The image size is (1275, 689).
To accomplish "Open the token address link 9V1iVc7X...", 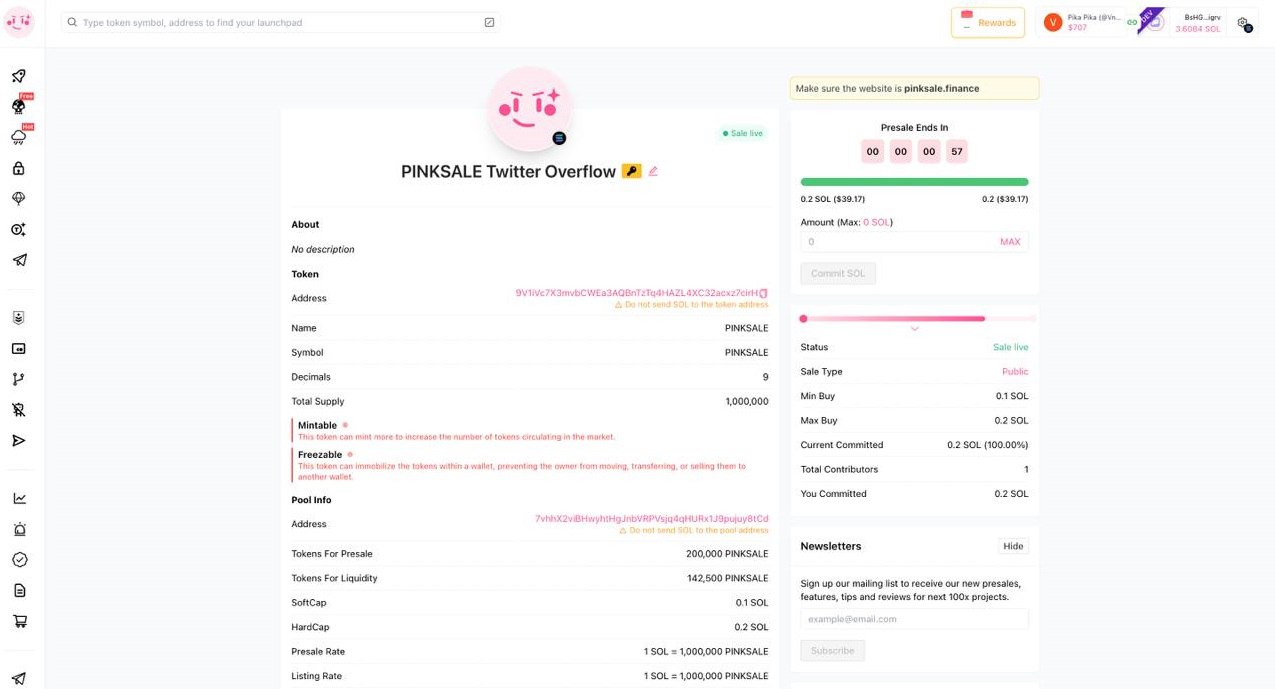I will coord(636,293).
